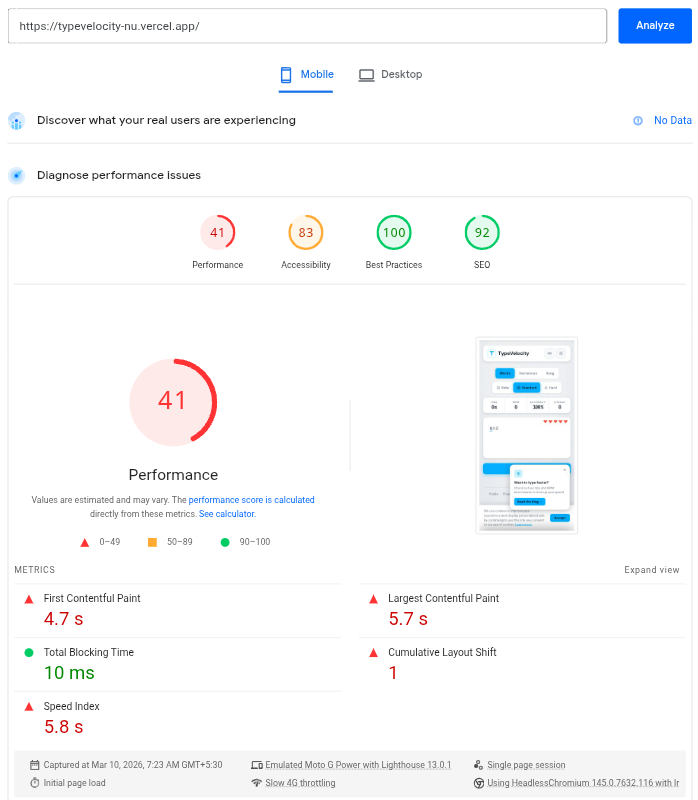Screen dimensions: 698x800
Task: Click the large Performance 41 gauge
Action: click(173, 402)
